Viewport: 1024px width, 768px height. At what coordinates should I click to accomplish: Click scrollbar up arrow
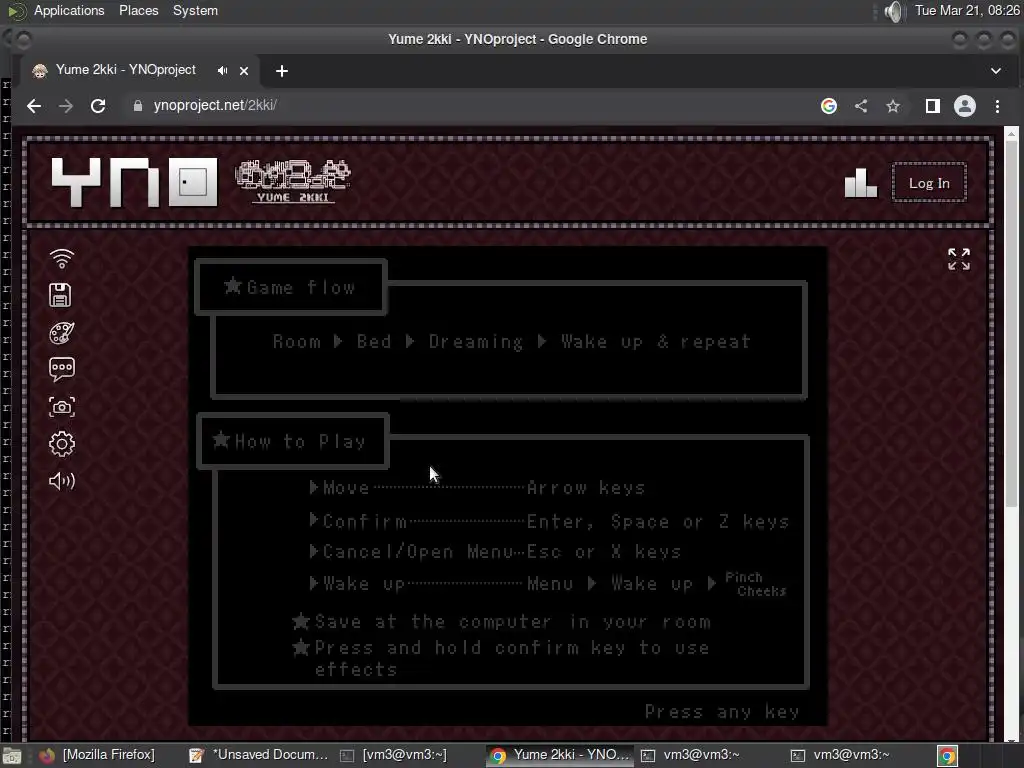tap(1011, 133)
